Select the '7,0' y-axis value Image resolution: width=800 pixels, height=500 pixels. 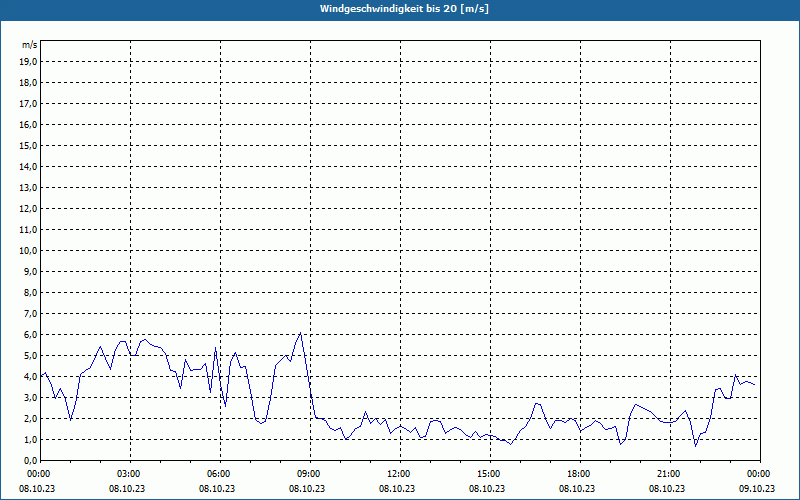click(30, 313)
